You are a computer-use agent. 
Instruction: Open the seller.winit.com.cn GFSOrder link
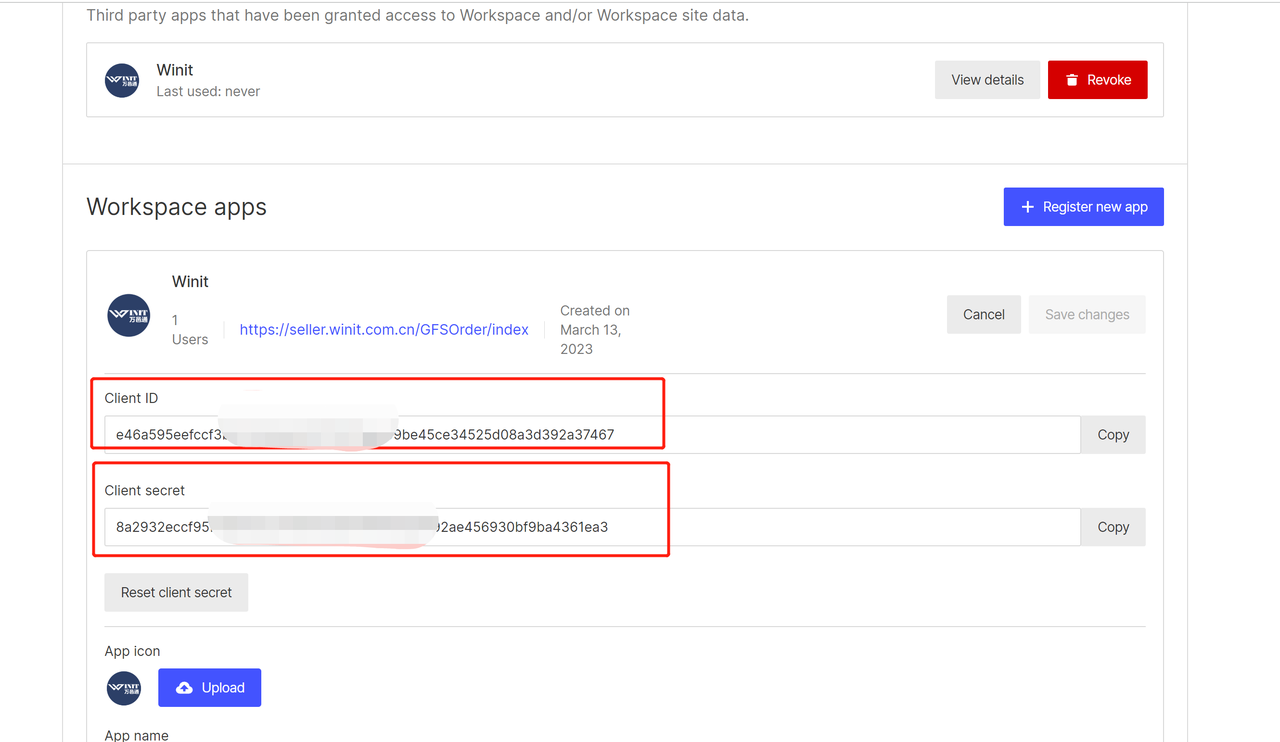pyautogui.click(x=384, y=329)
